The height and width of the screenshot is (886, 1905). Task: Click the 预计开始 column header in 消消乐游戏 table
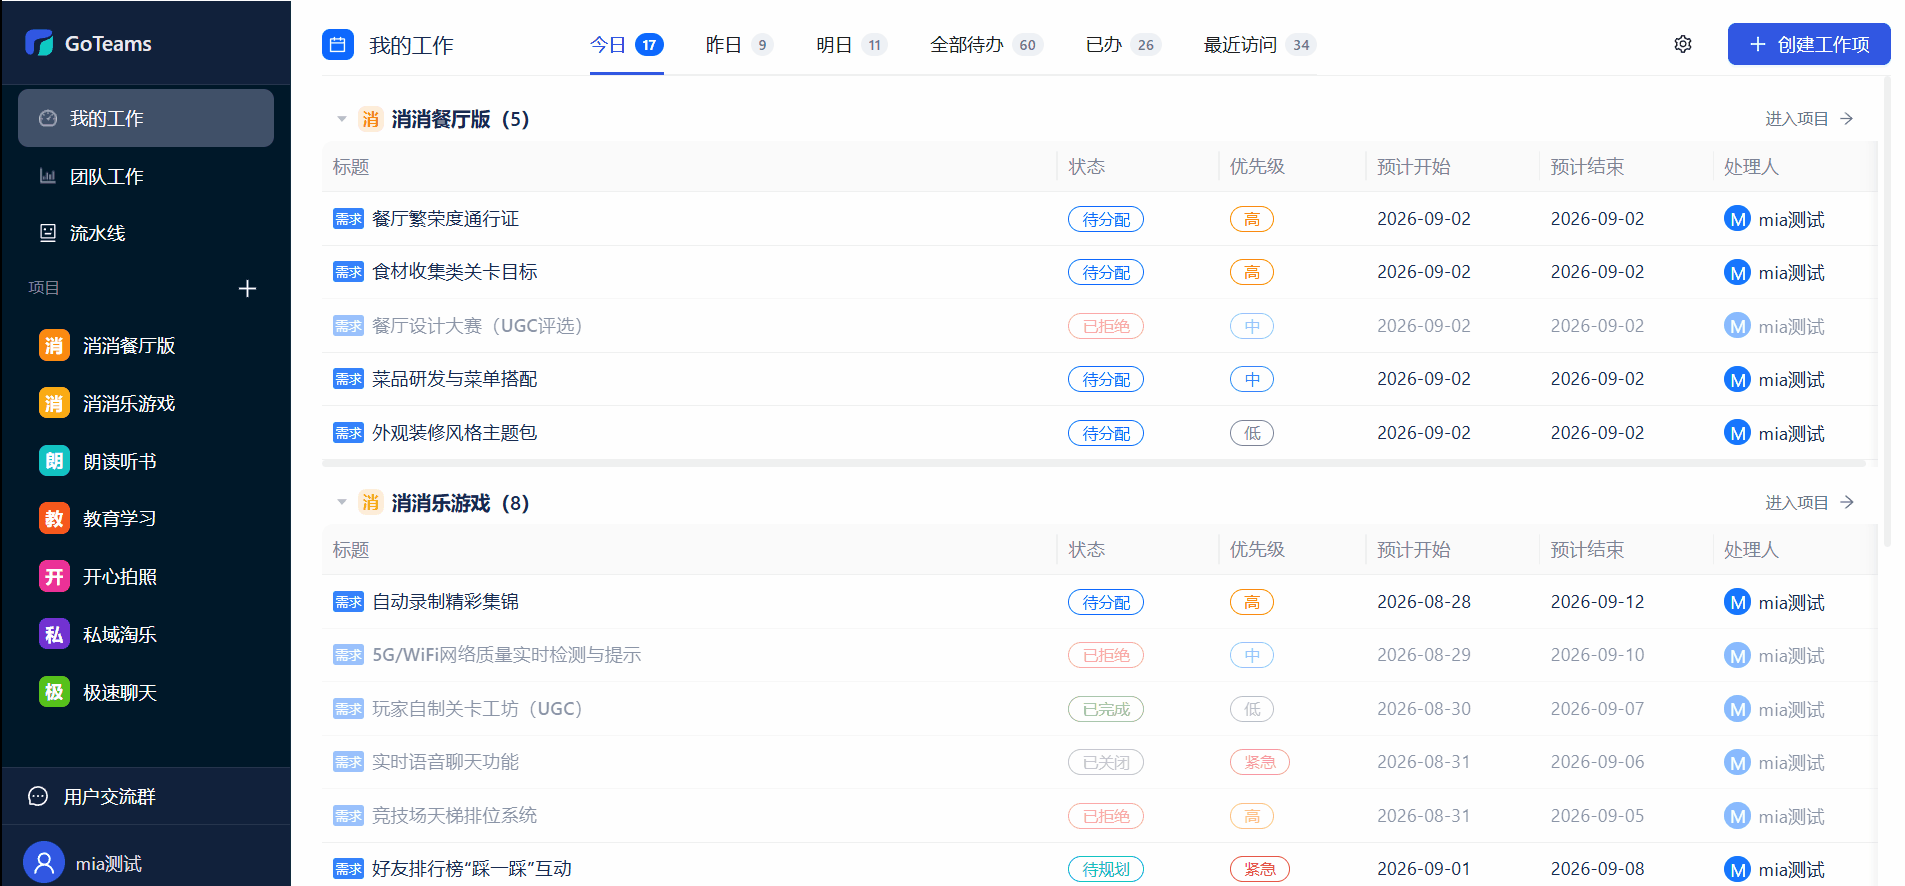coord(1413,549)
